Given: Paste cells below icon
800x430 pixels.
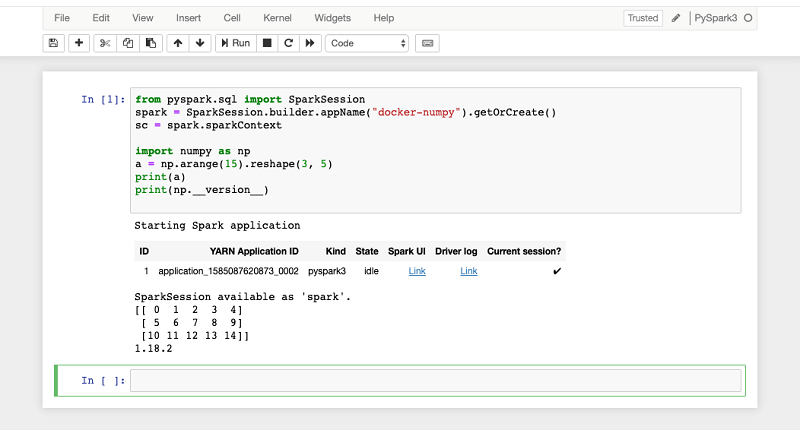Looking at the screenshot, I should point(150,43).
